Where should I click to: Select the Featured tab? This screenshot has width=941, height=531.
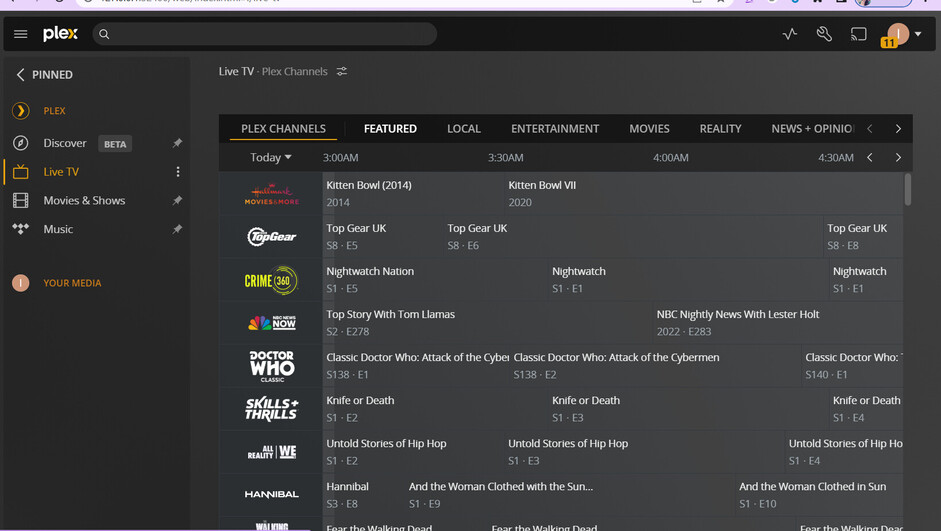(390, 128)
